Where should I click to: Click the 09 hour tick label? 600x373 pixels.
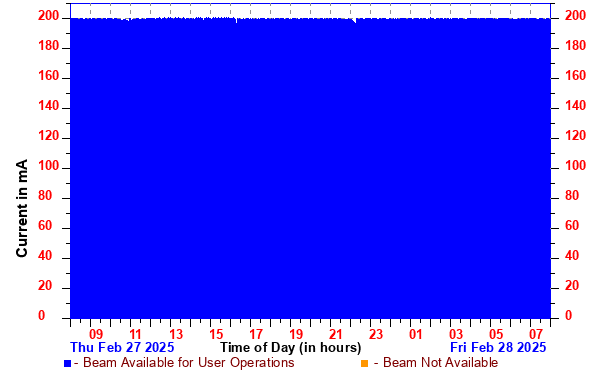(x=96, y=334)
